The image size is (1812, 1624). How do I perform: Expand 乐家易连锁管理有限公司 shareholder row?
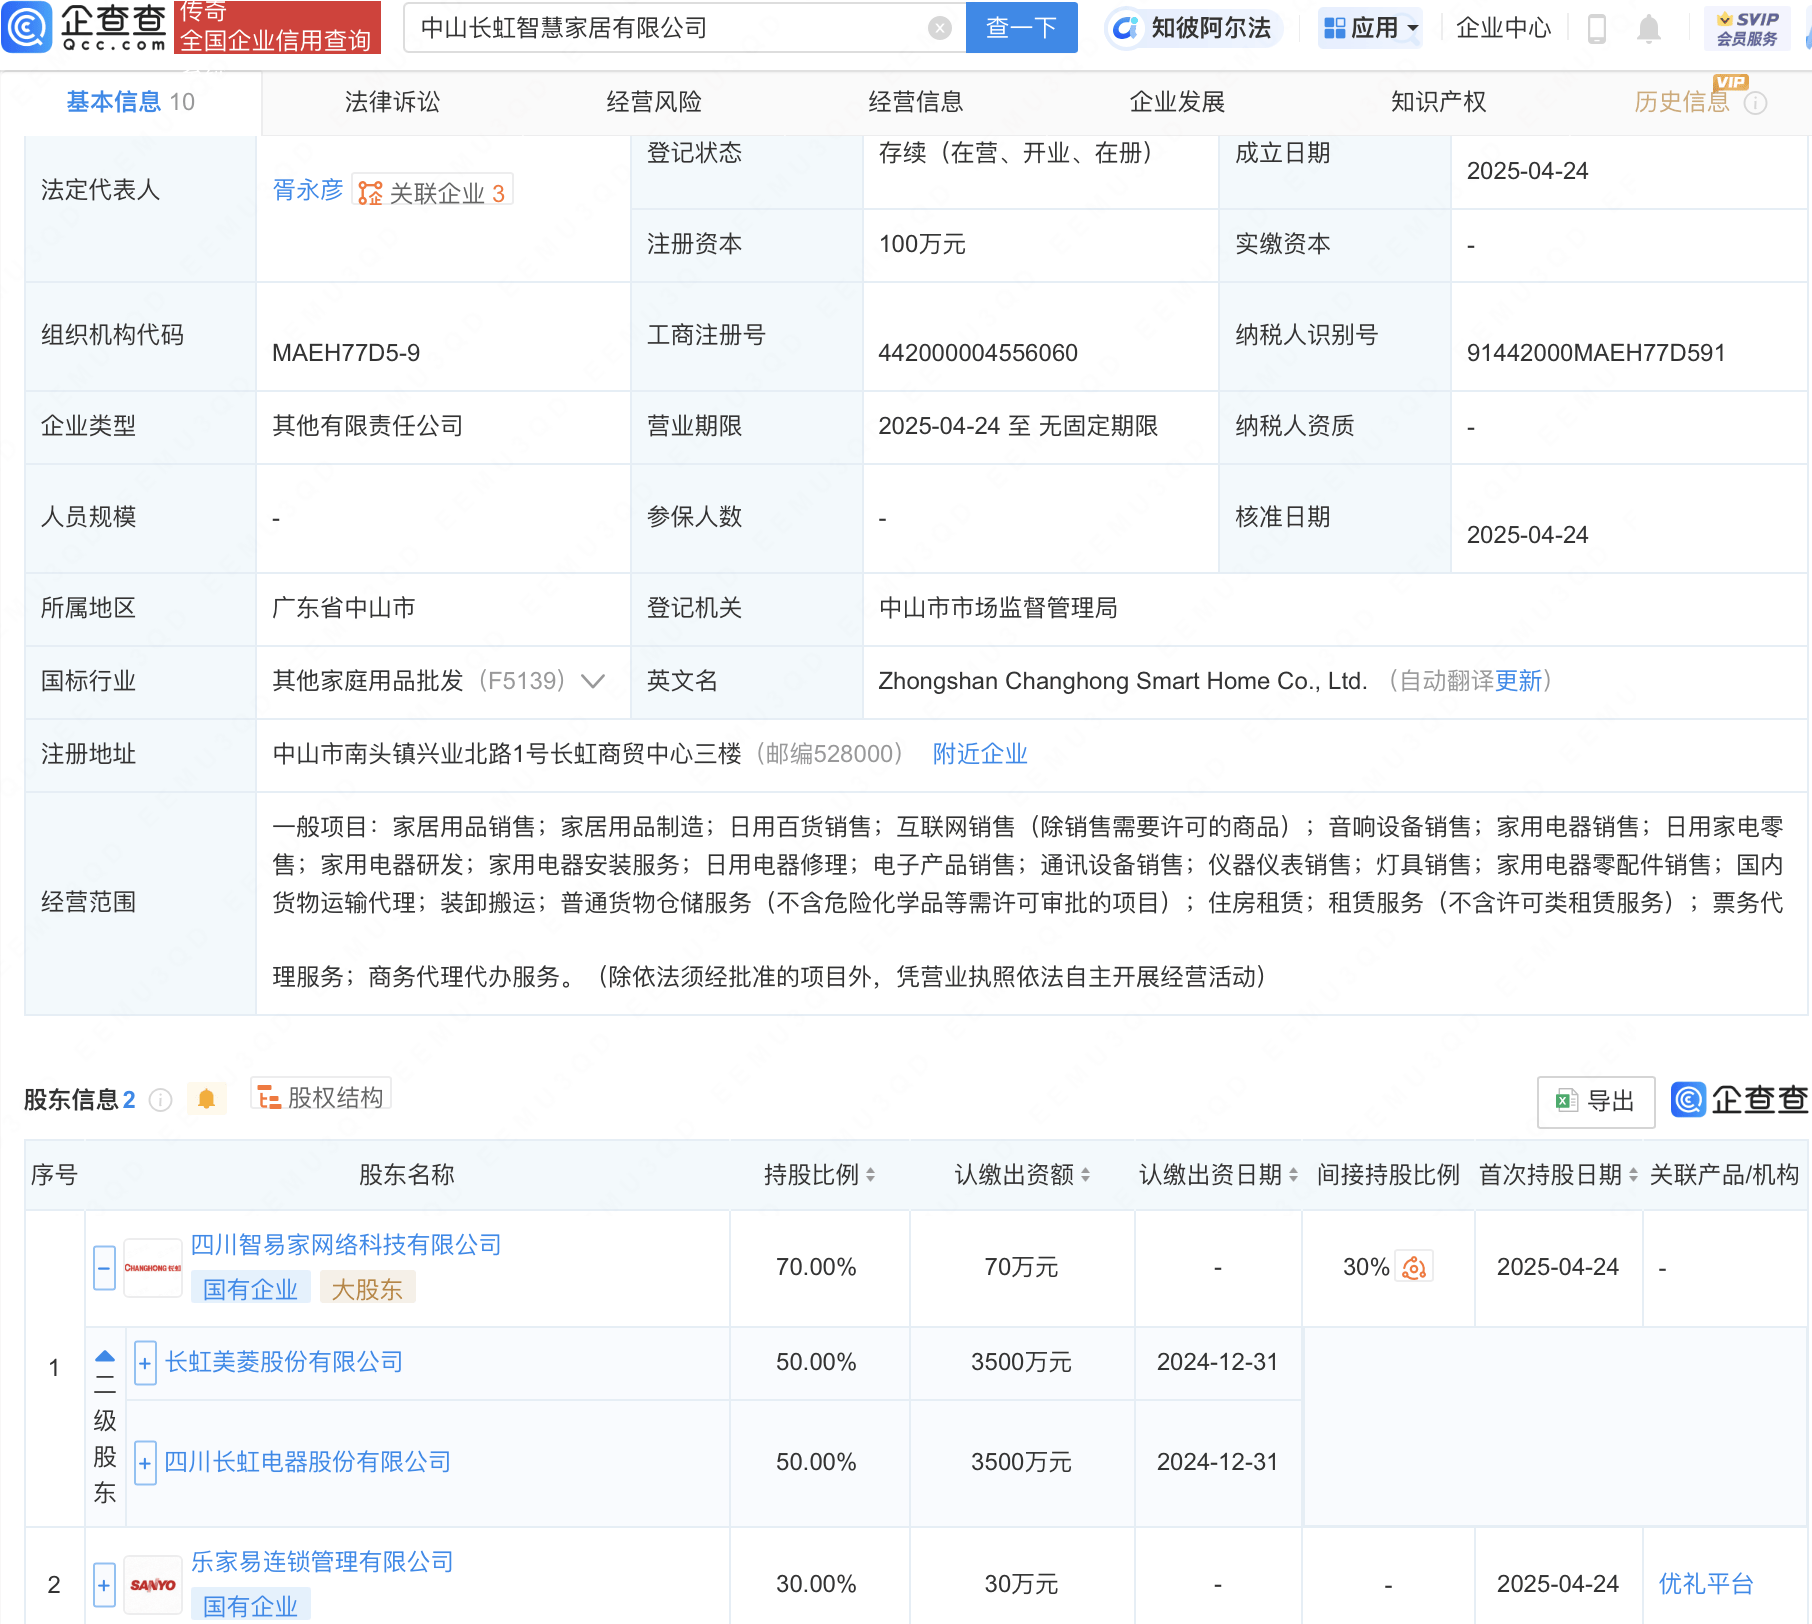(x=104, y=1585)
